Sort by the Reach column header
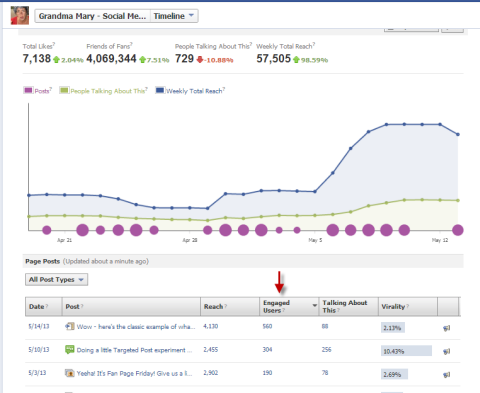This screenshot has width=480, height=393. (230, 307)
